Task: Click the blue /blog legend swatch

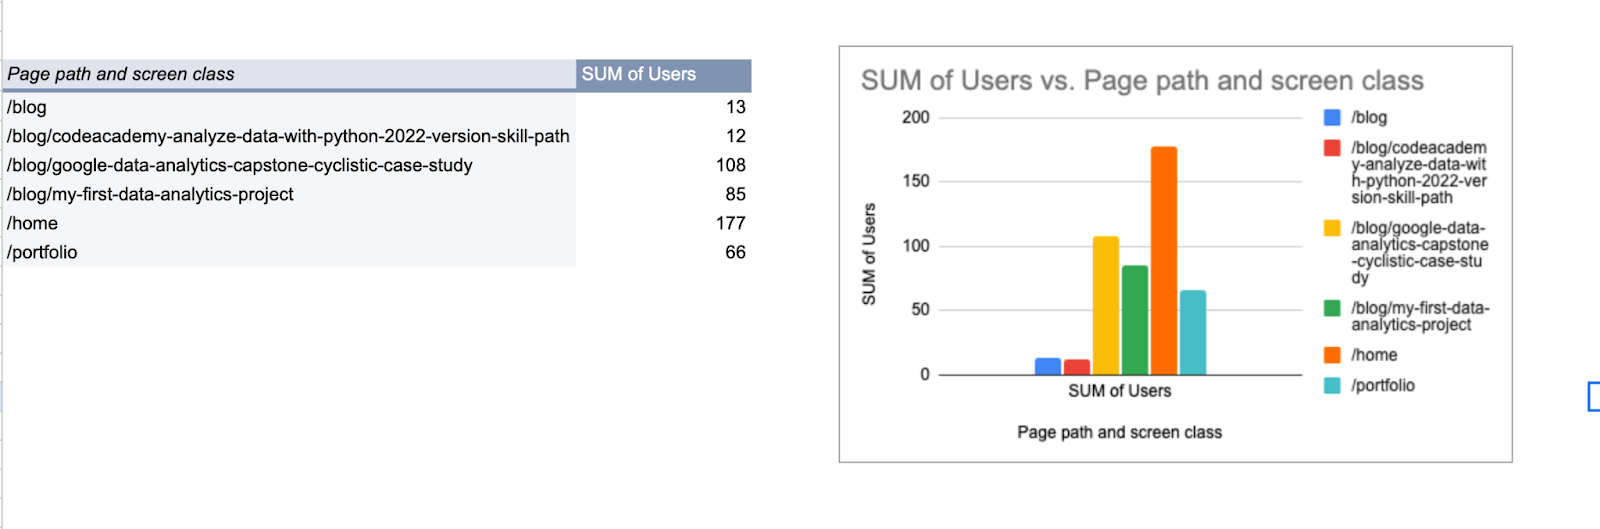Action: pyautogui.click(x=1332, y=118)
